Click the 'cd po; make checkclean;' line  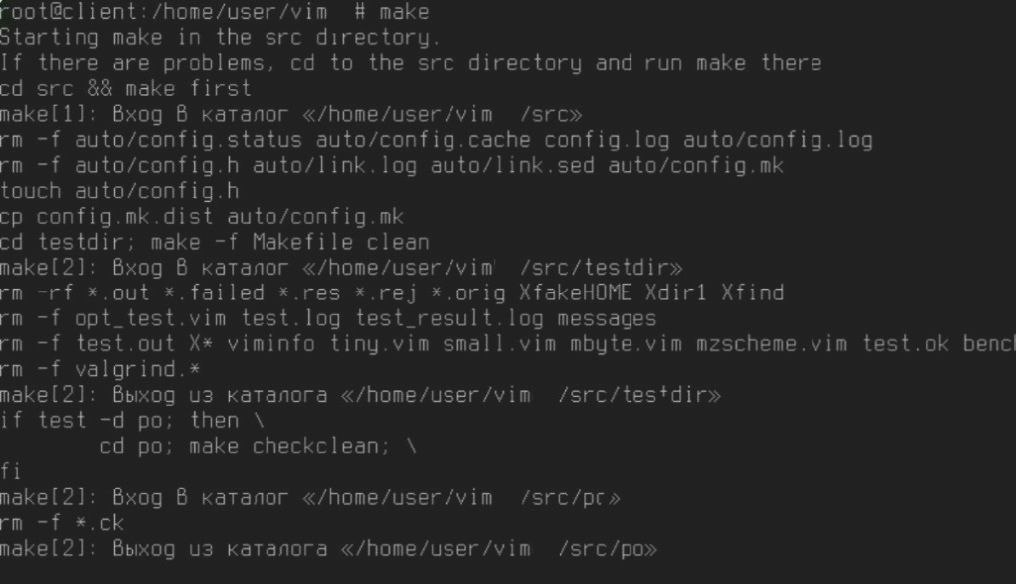click(258, 446)
